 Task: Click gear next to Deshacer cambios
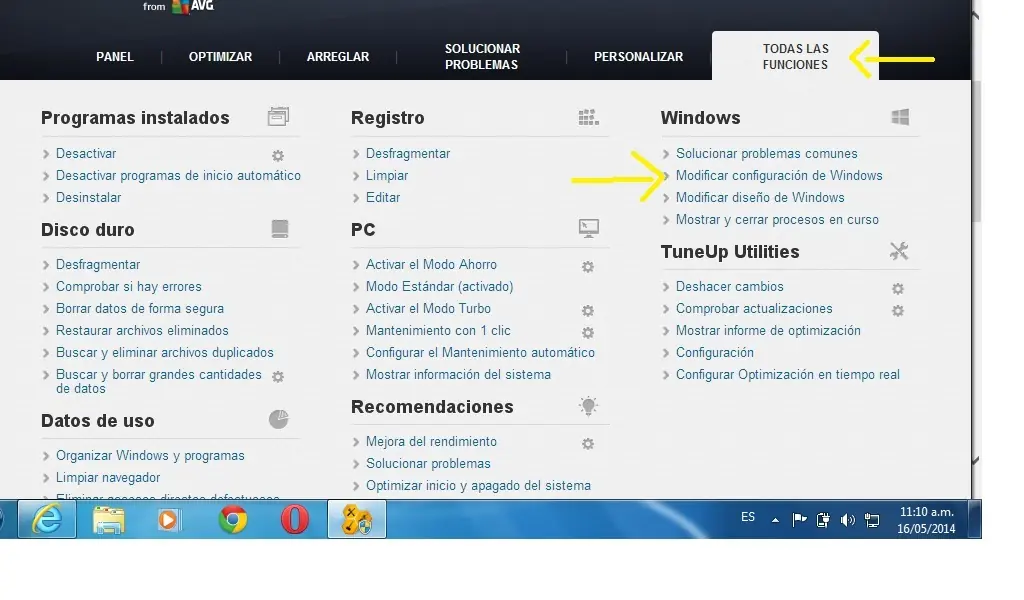[898, 289]
